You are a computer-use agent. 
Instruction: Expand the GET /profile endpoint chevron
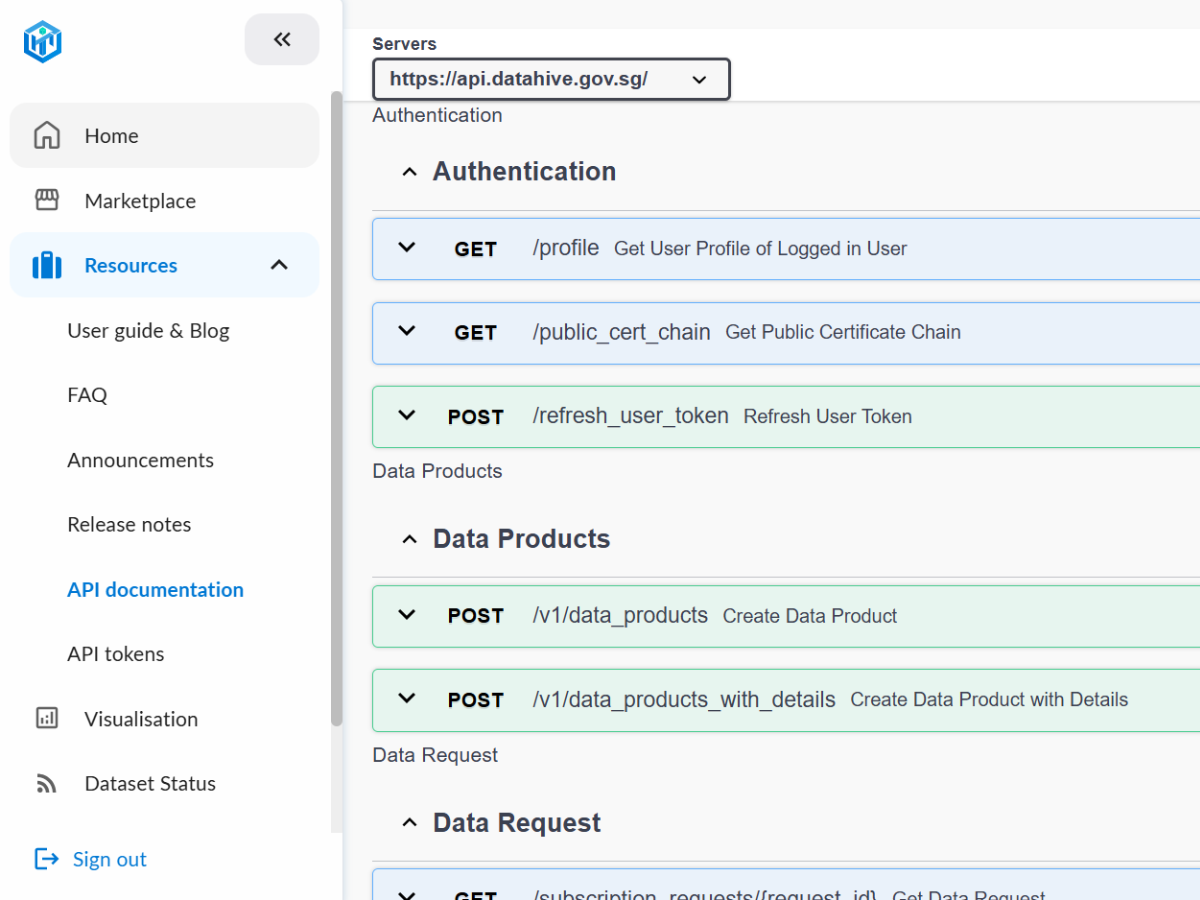(x=406, y=247)
